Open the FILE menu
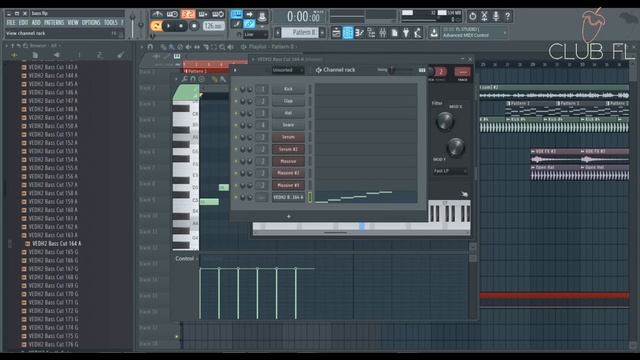Screen dimensions: 640x360 click(11, 22)
